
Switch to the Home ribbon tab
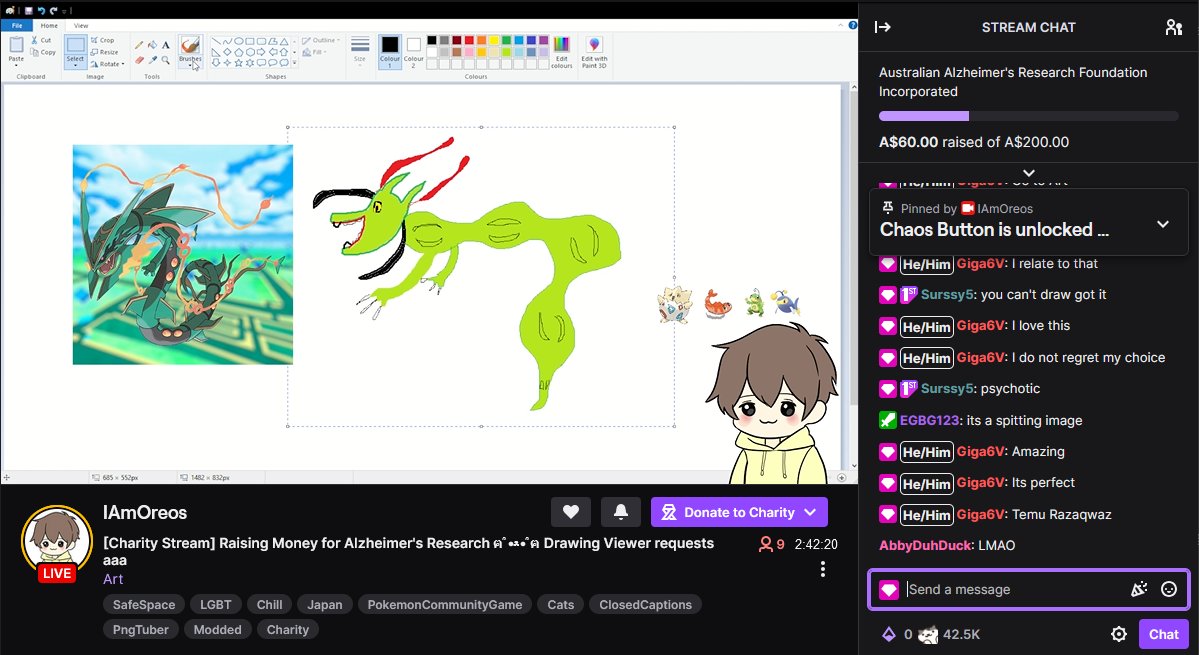49,26
